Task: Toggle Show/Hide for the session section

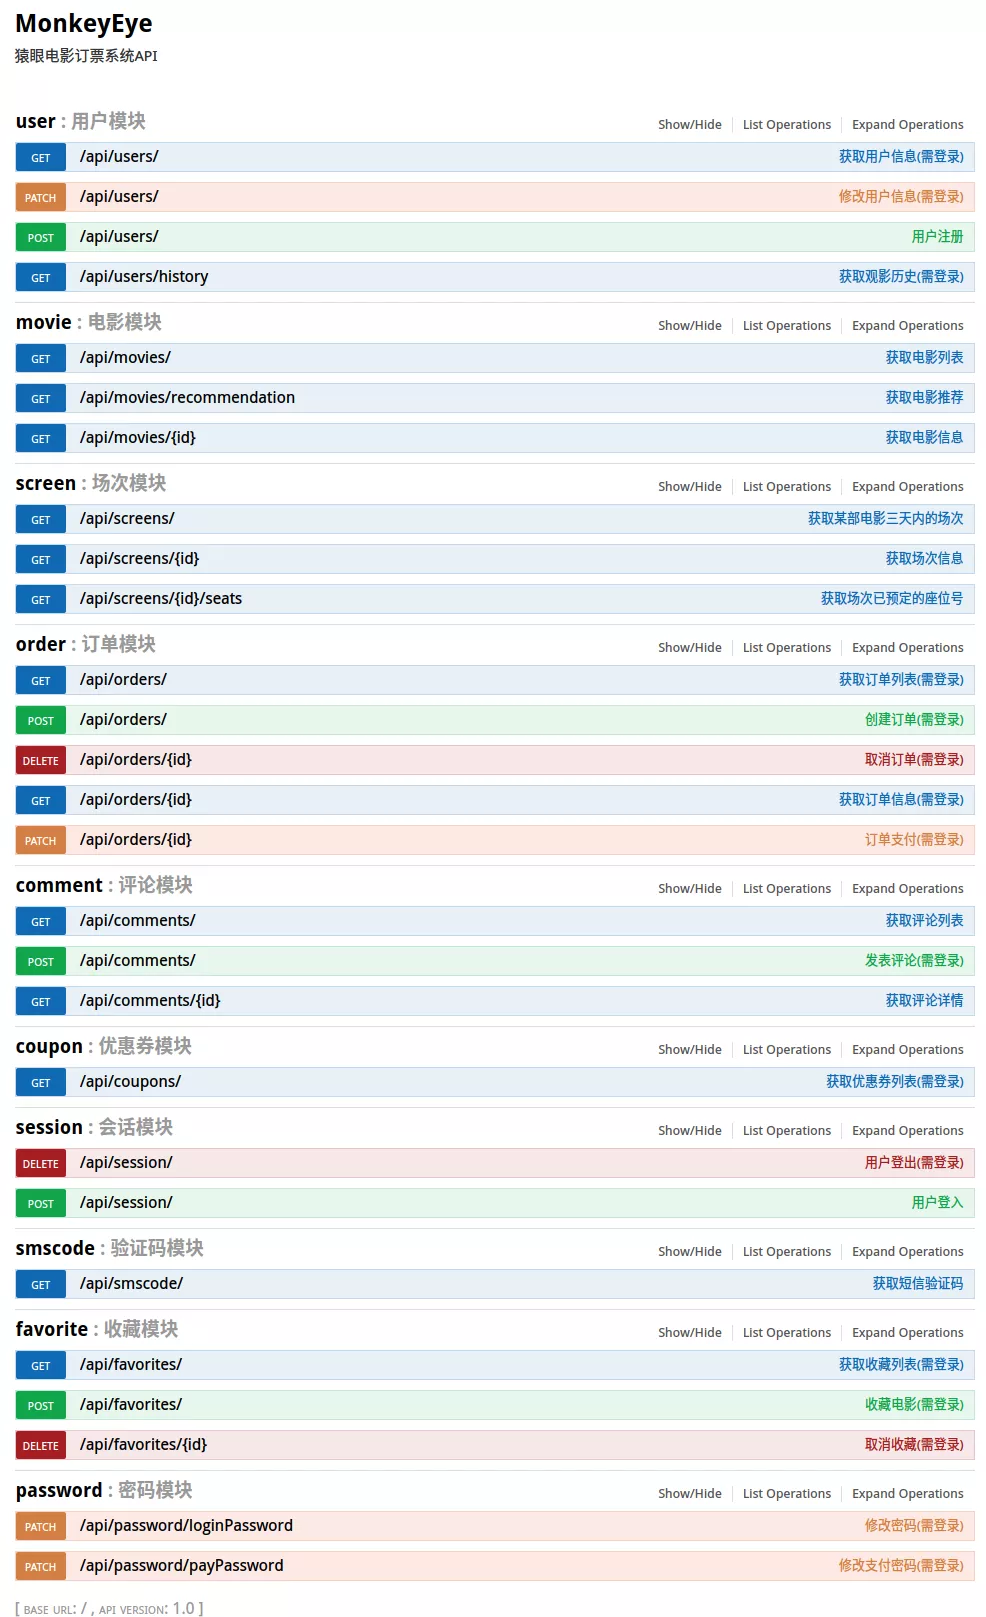Action: (690, 1131)
